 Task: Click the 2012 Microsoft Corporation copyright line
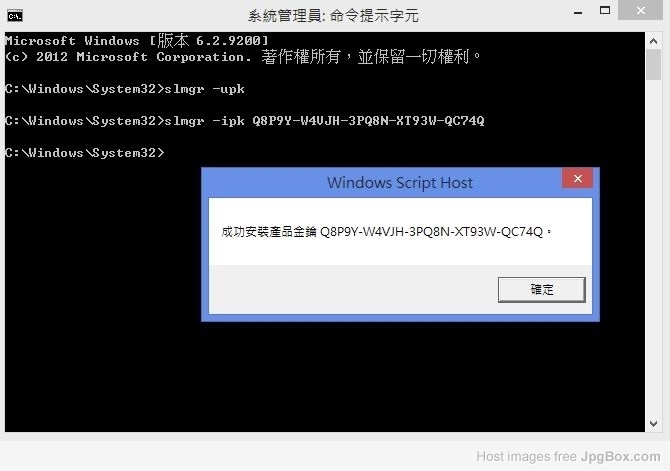point(243,57)
